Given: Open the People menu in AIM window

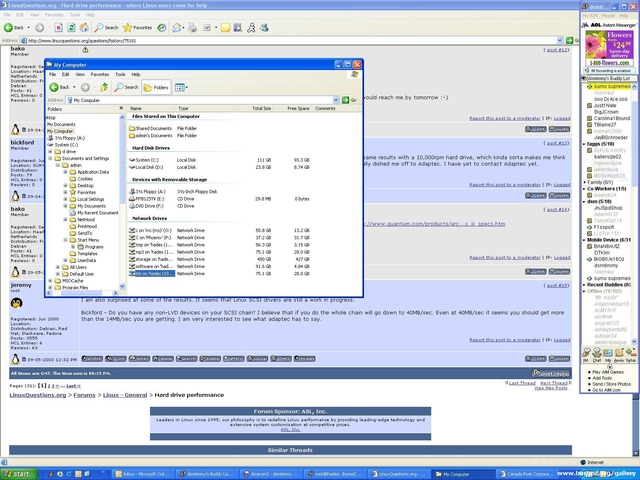Looking at the screenshot, I should [x=608, y=16].
